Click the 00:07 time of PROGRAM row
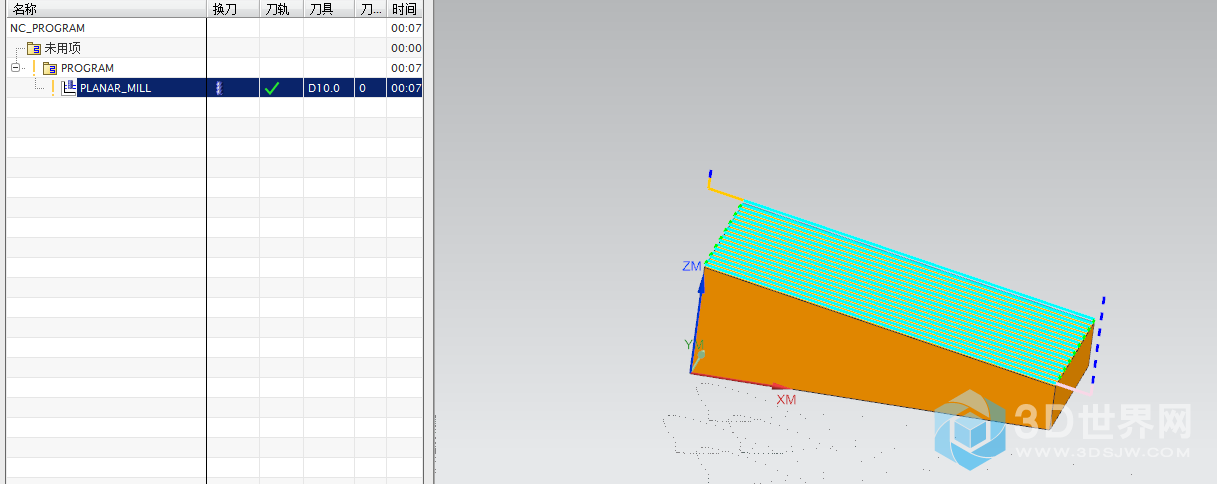 pyautogui.click(x=405, y=68)
